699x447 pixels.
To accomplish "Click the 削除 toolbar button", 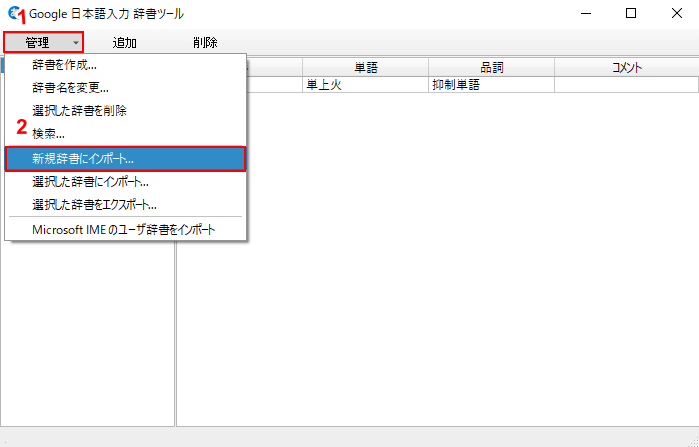I will click(205, 43).
